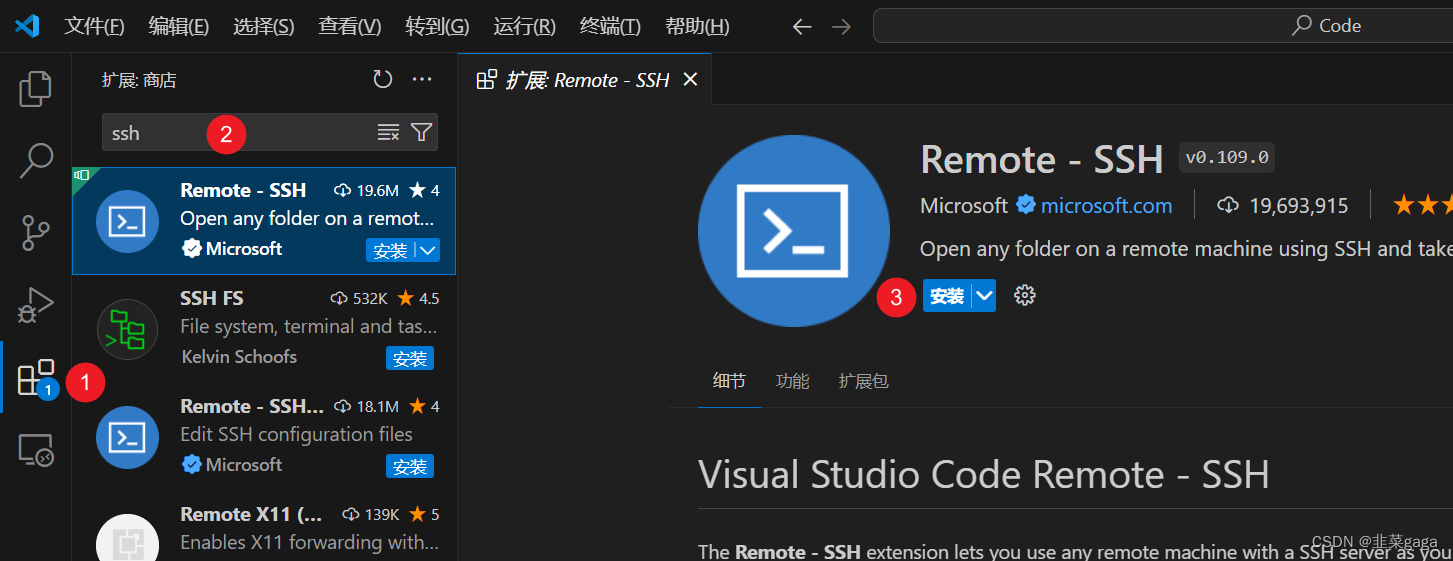Screen dimensions: 1453x561
Task: Click the SSH FS extension icon
Action: coord(127,329)
